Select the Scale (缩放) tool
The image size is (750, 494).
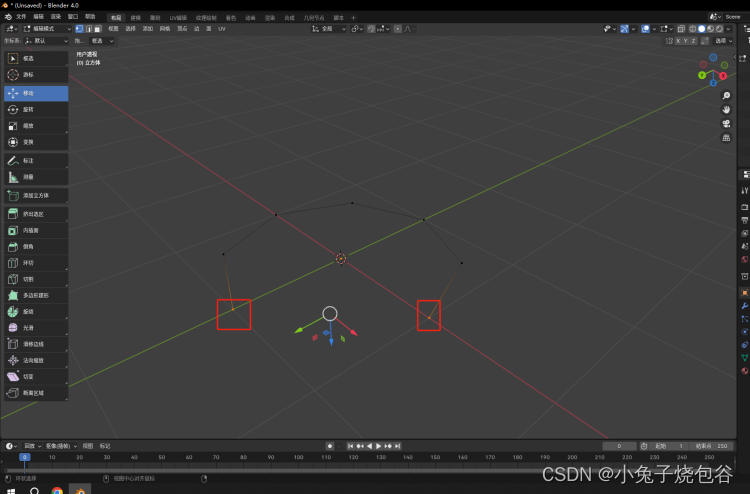[36, 126]
